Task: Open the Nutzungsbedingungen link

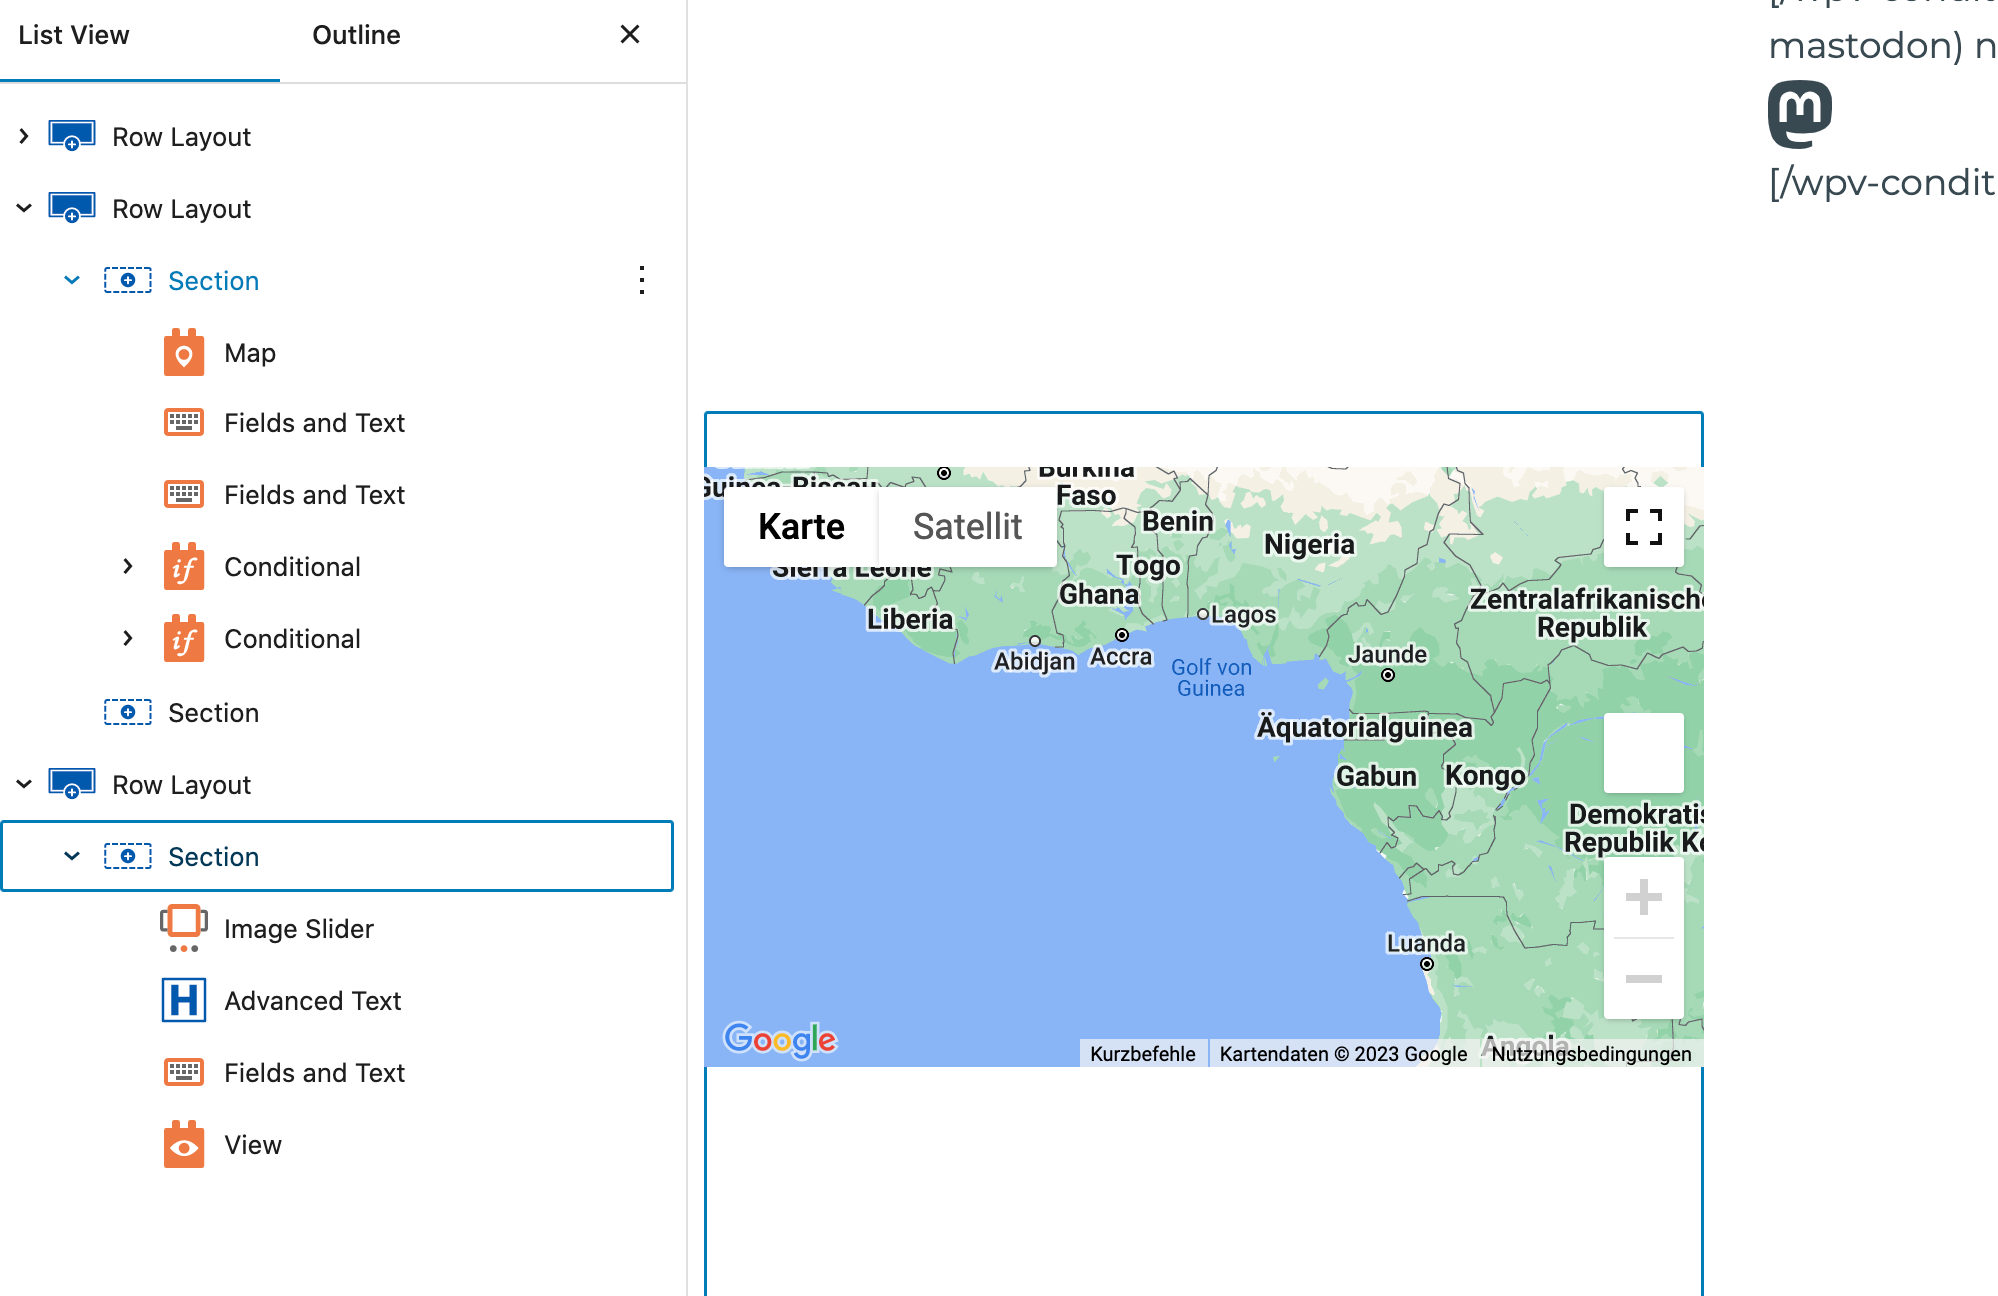Action: click(x=1591, y=1054)
